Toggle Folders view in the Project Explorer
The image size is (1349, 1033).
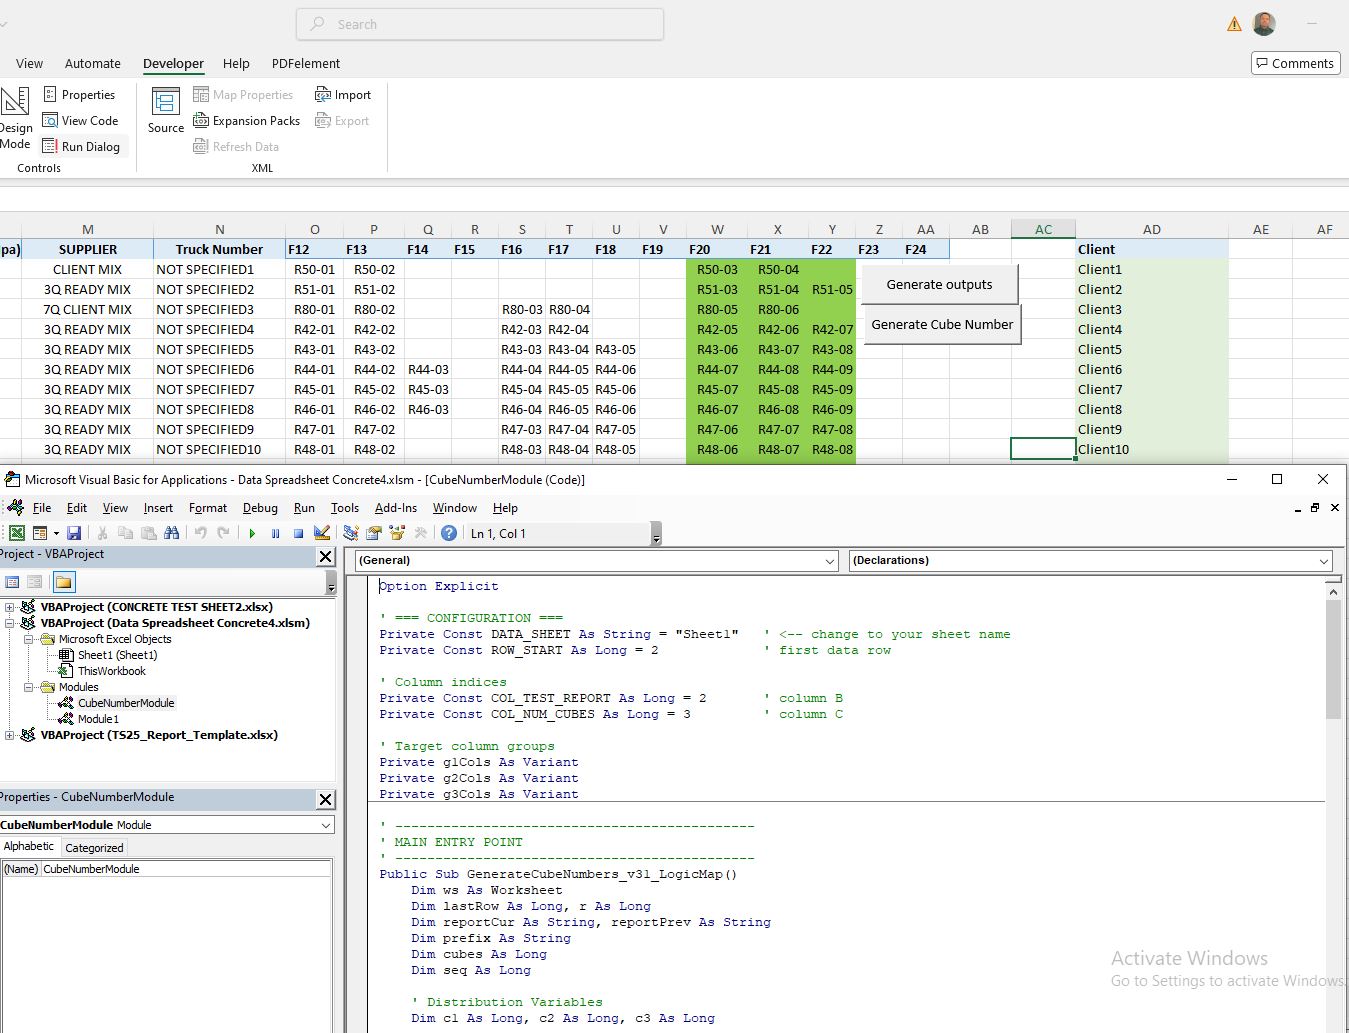click(63, 582)
